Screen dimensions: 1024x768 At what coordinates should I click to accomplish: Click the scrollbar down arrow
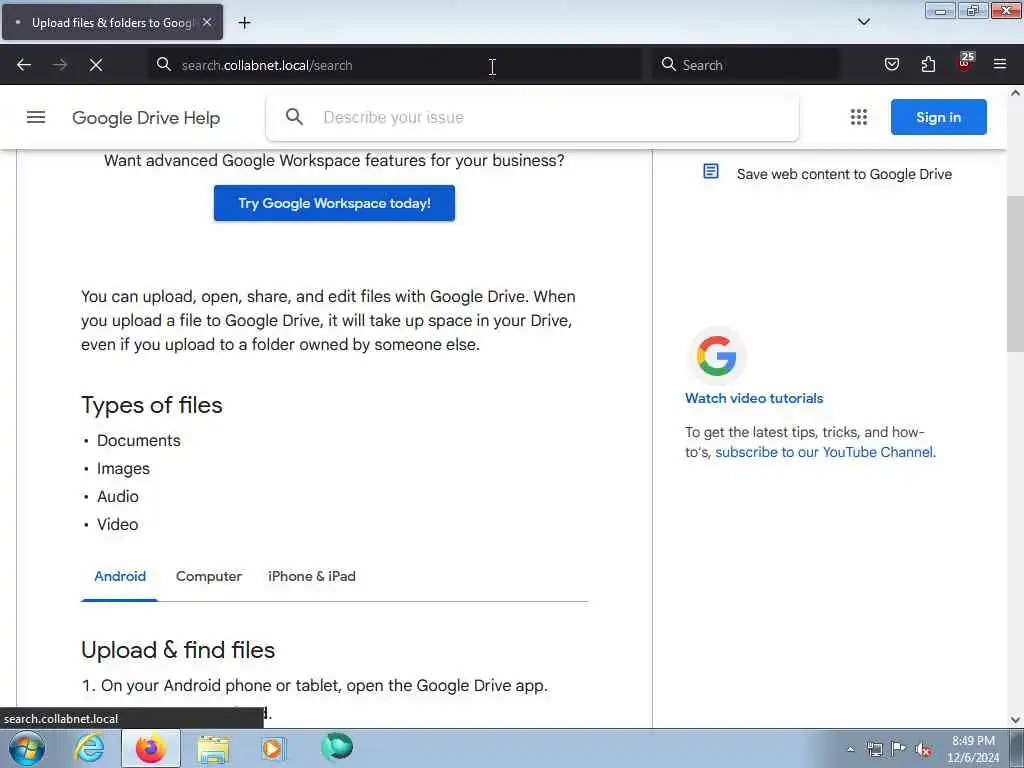coord(1016,720)
